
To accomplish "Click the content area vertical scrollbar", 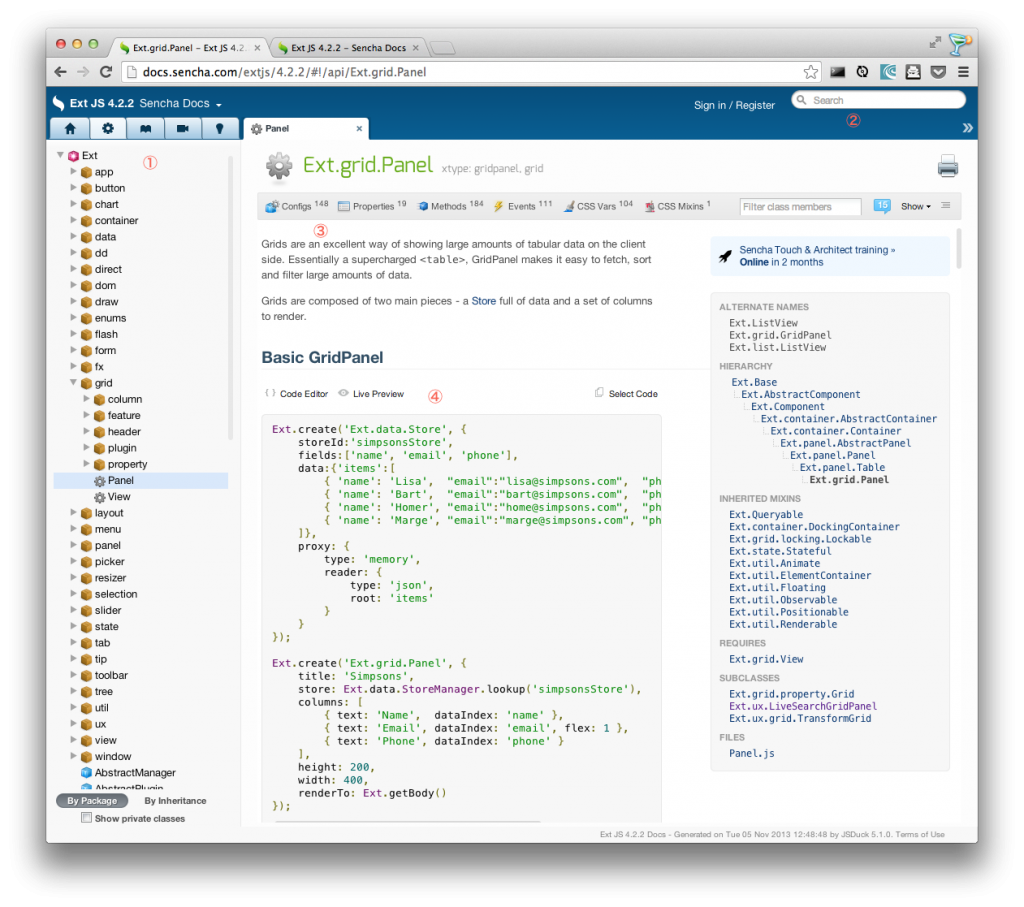I will click(959, 248).
